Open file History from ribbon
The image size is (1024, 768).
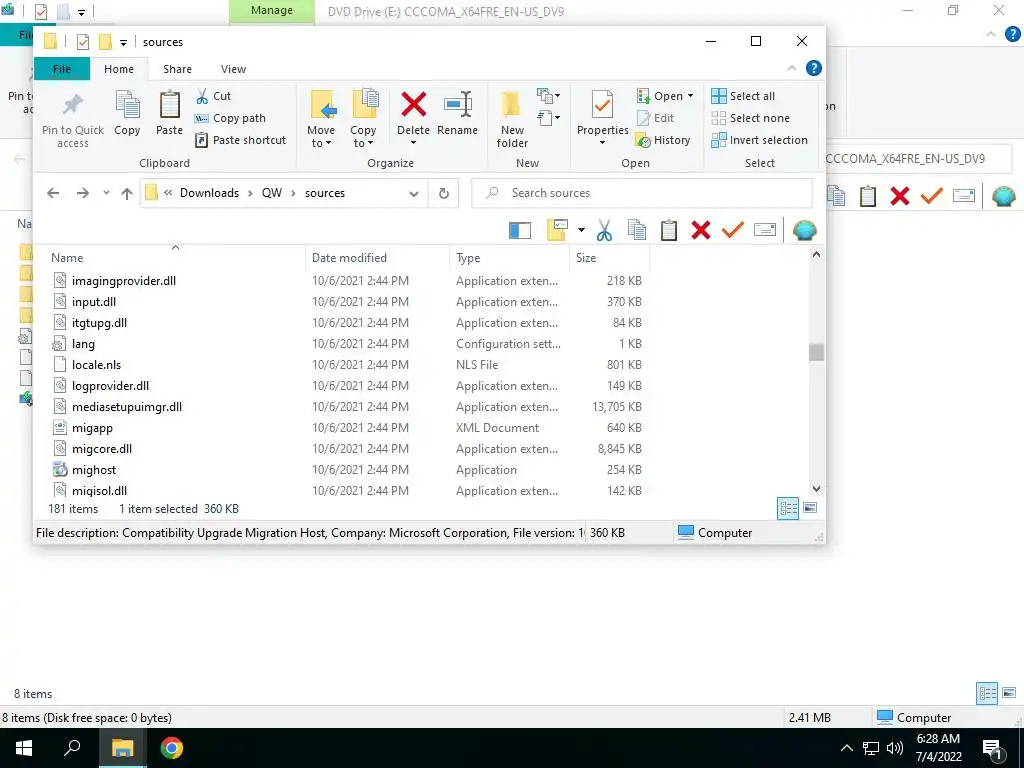pyautogui.click(x=663, y=140)
